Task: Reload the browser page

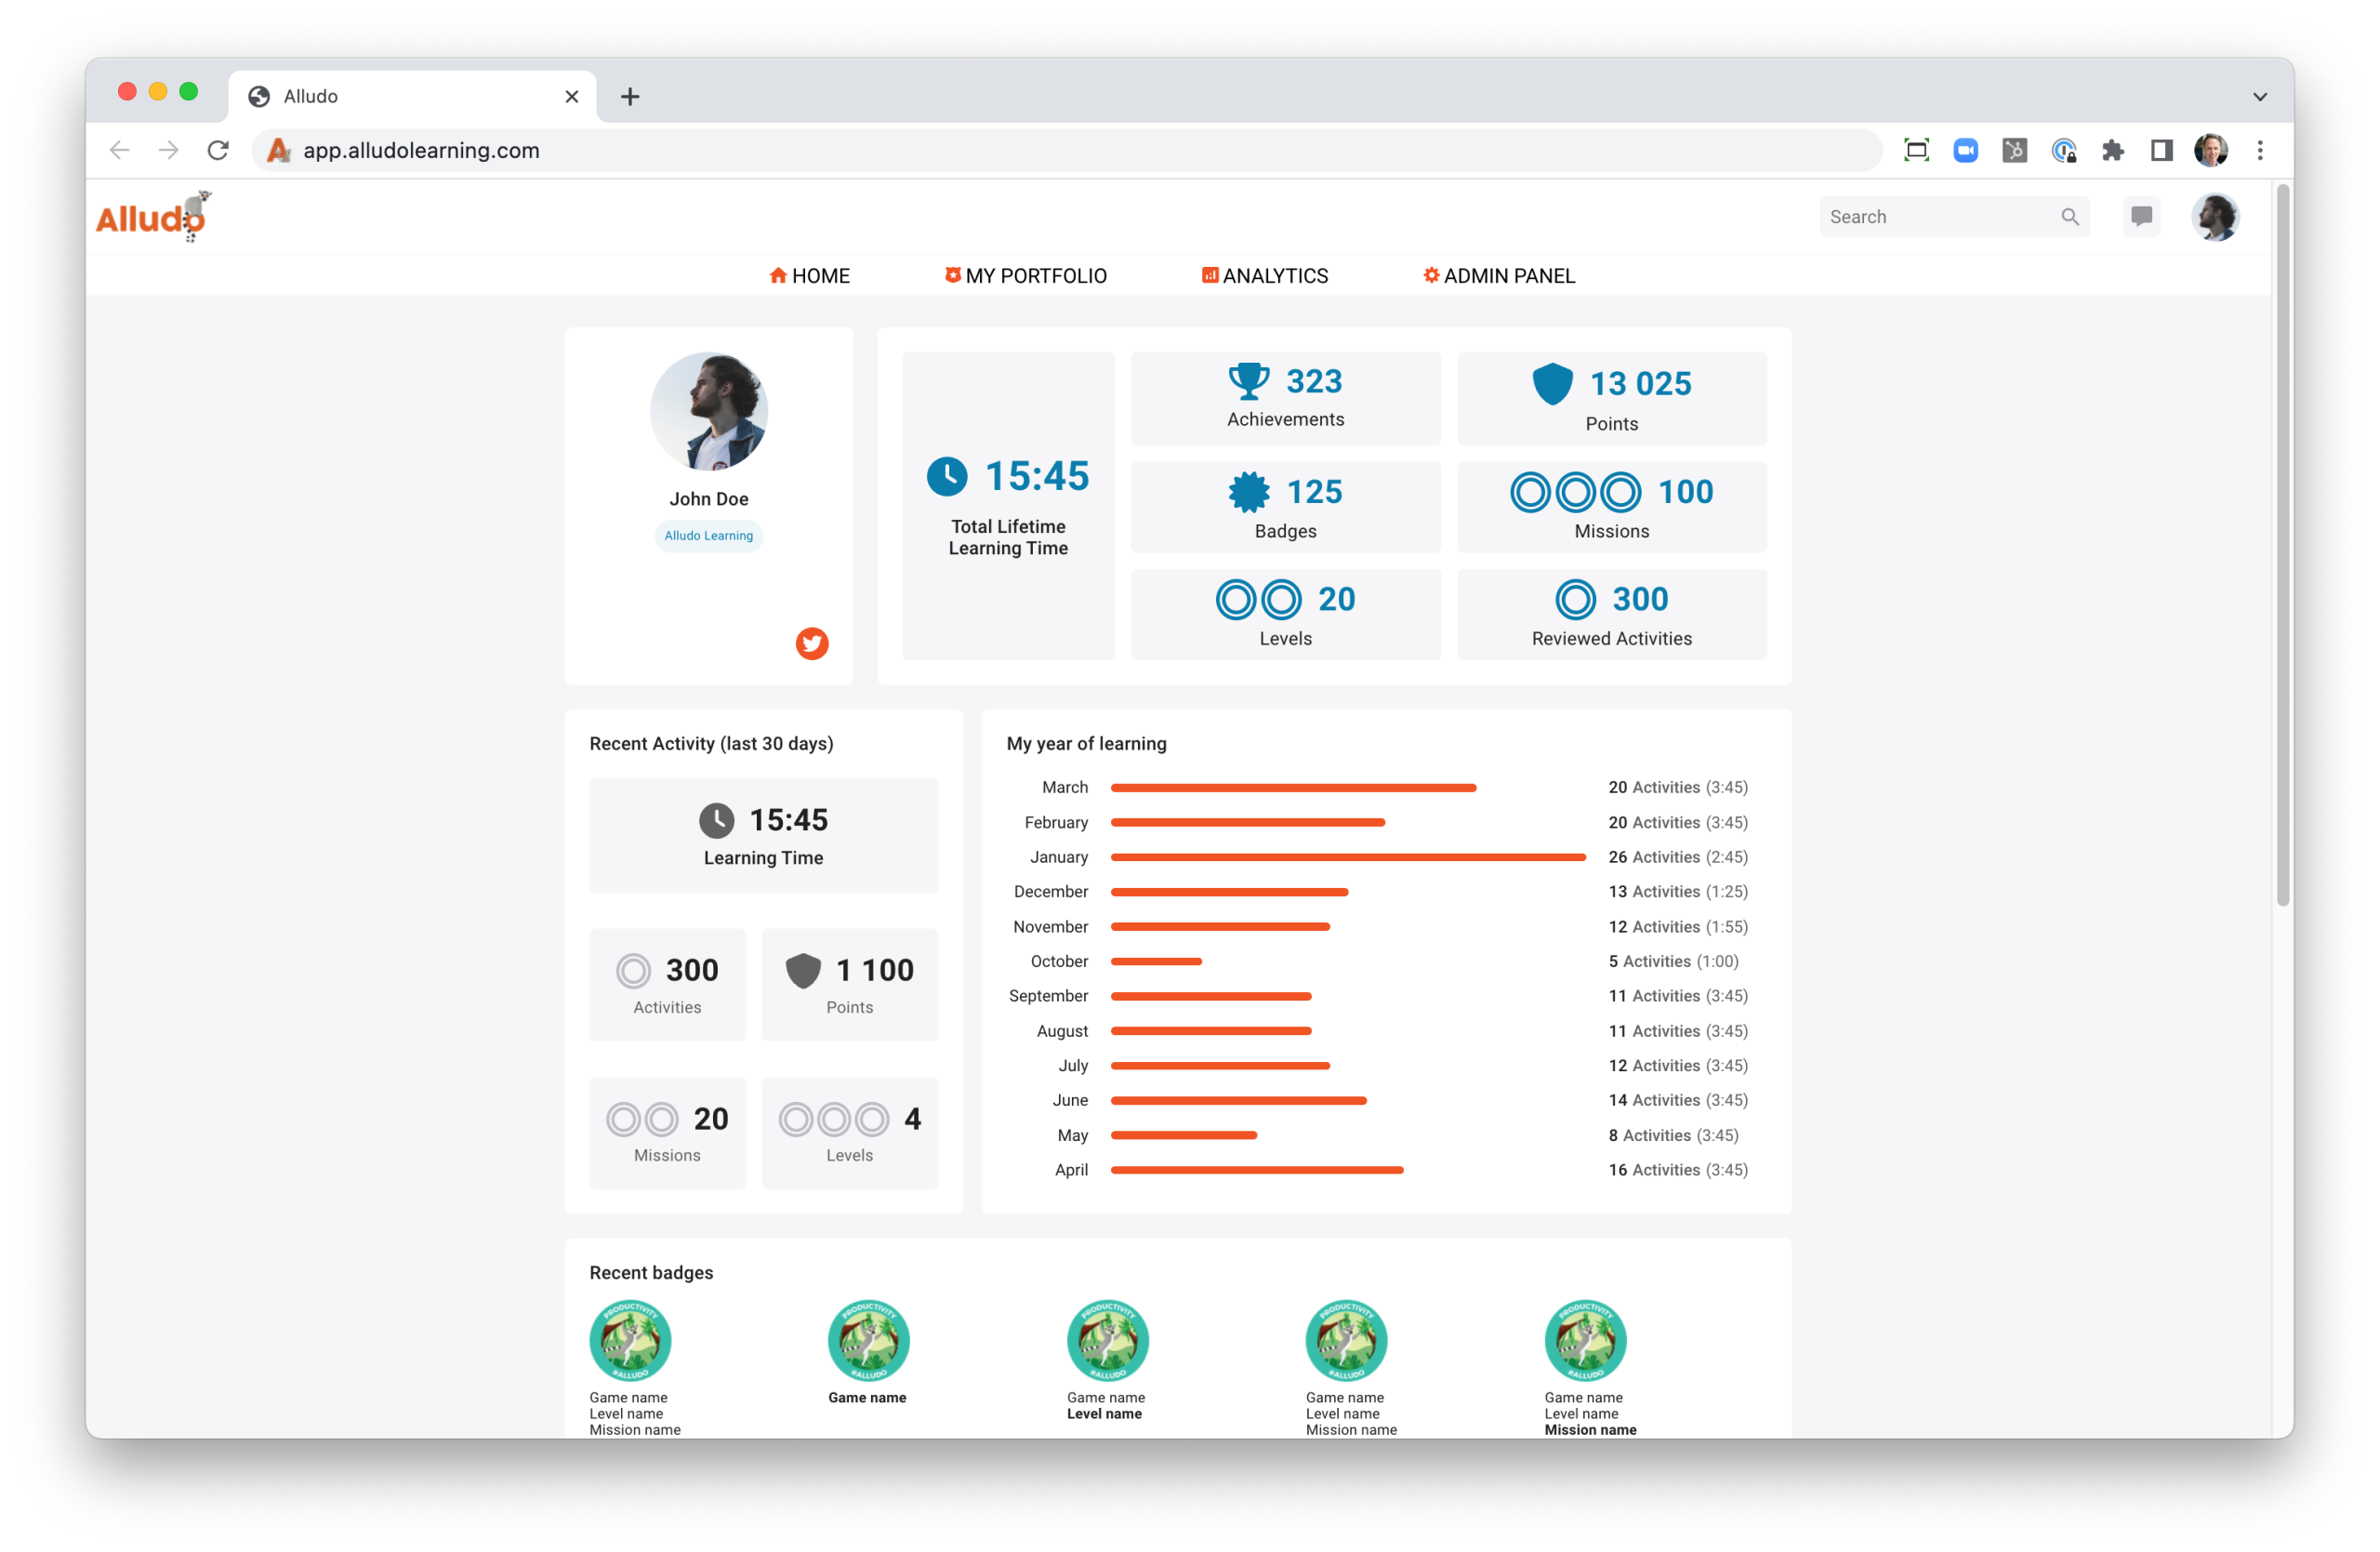Action: coord(218,150)
